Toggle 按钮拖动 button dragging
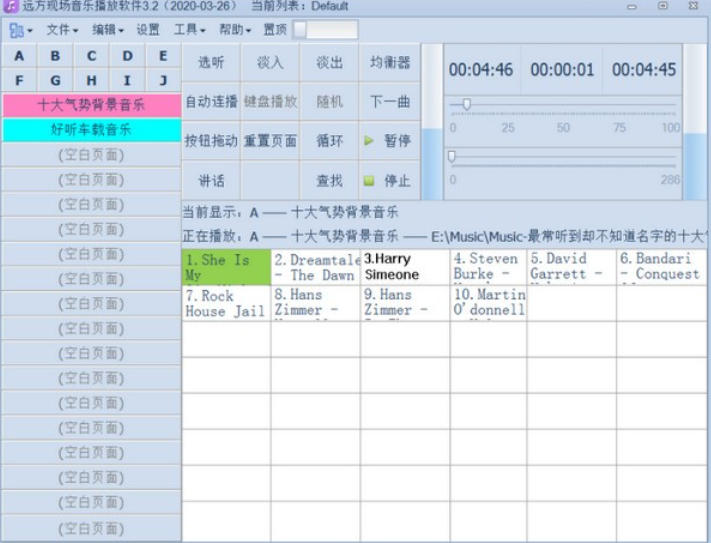The width and height of the screenshot is (711, 543). pos(211,141)
